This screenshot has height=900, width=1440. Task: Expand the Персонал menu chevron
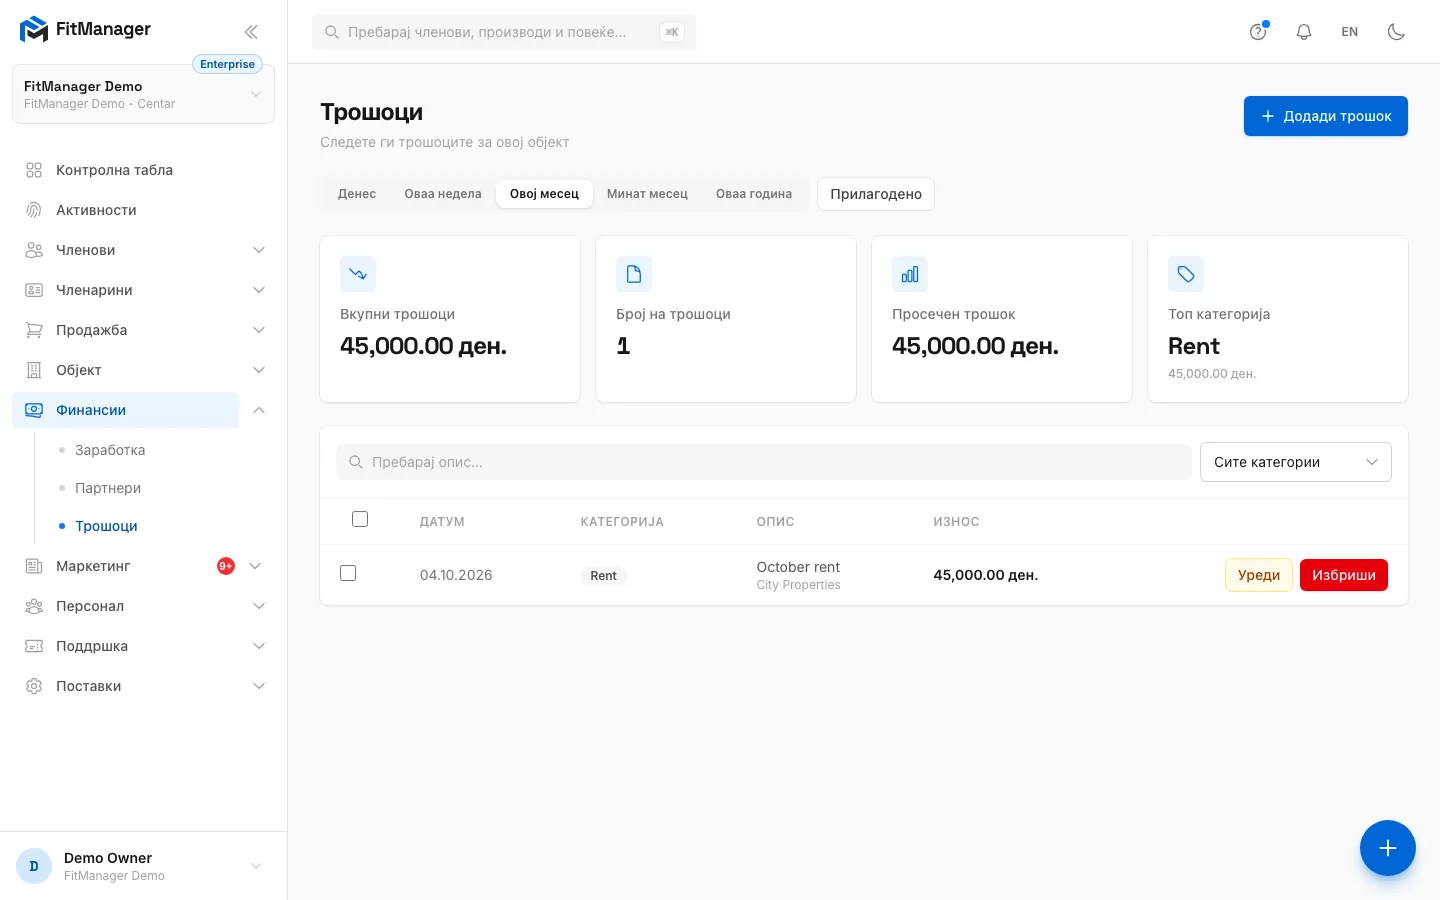coord(259,606)
